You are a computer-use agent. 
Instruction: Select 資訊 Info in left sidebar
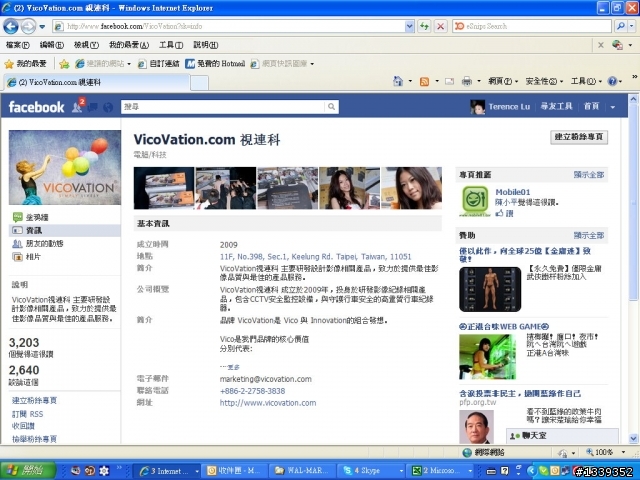[65, 231]
